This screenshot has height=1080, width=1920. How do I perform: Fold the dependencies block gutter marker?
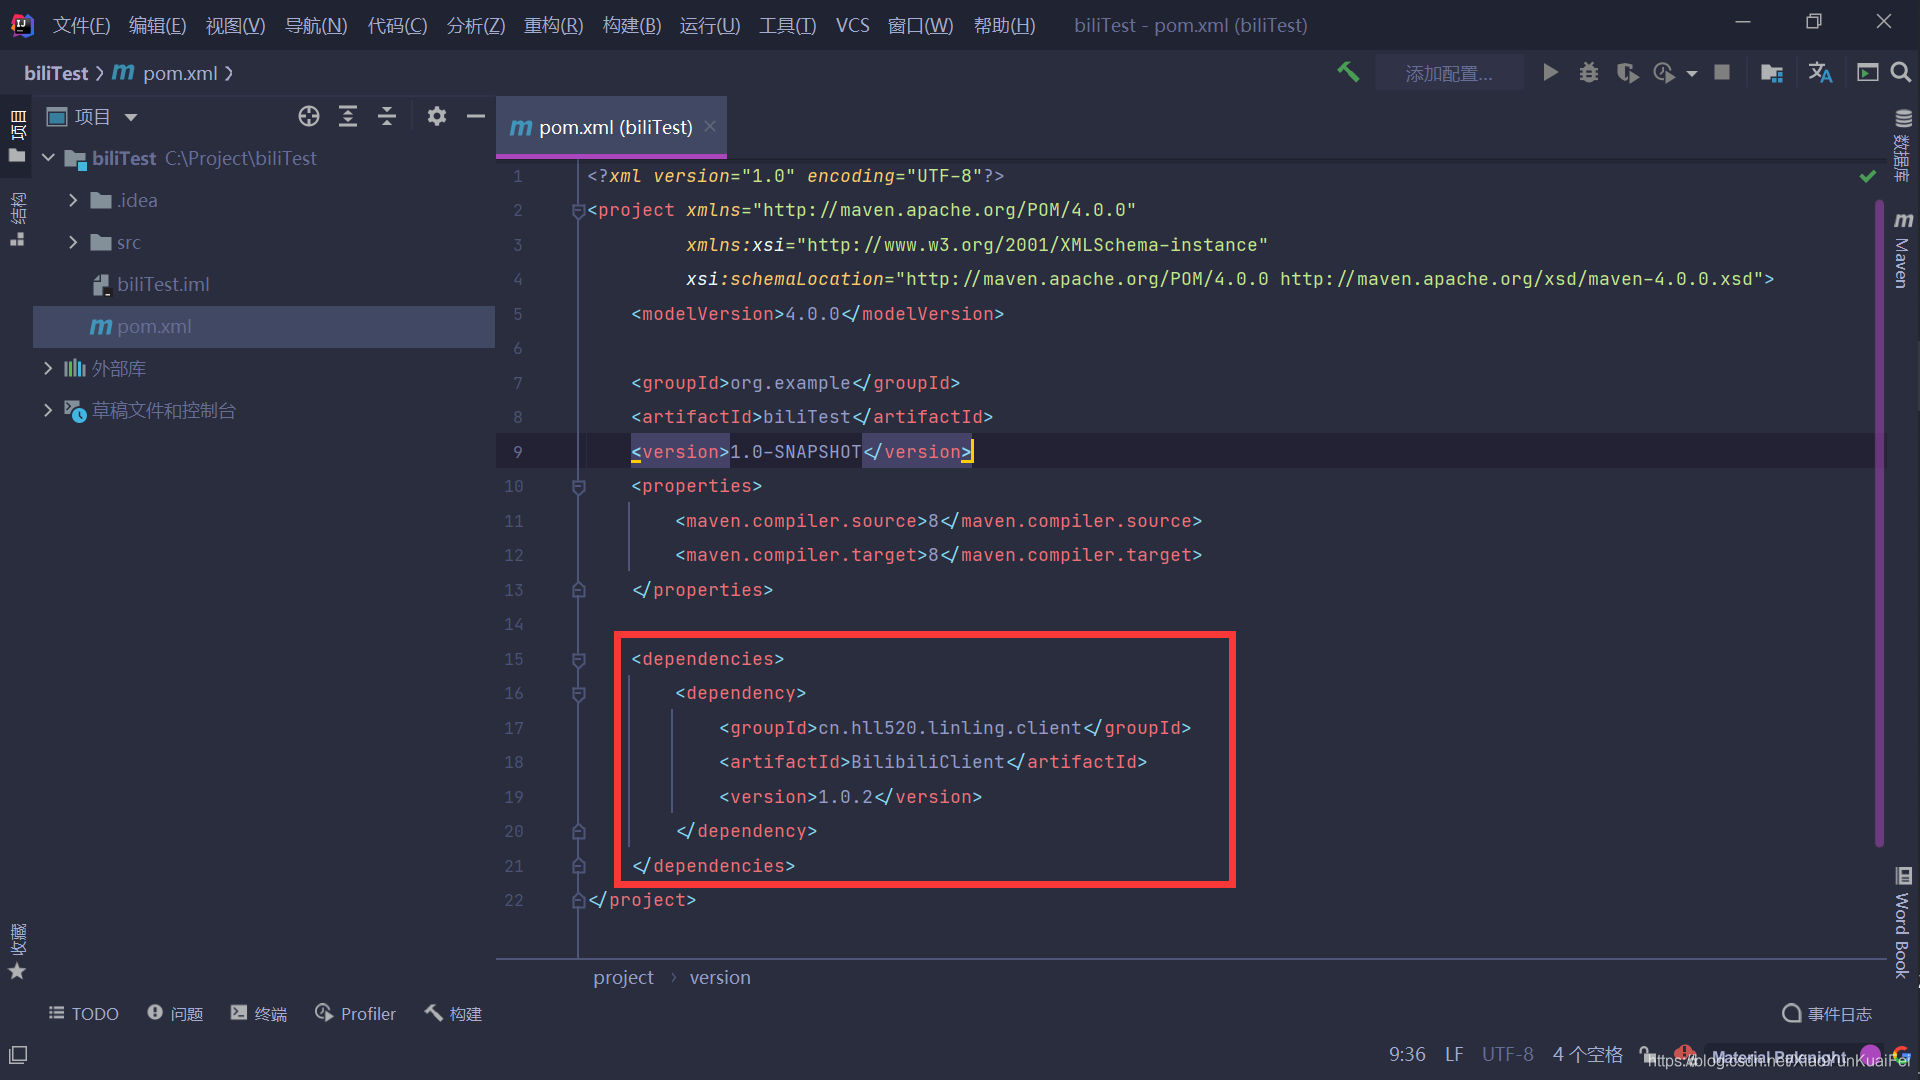point(578,659)
